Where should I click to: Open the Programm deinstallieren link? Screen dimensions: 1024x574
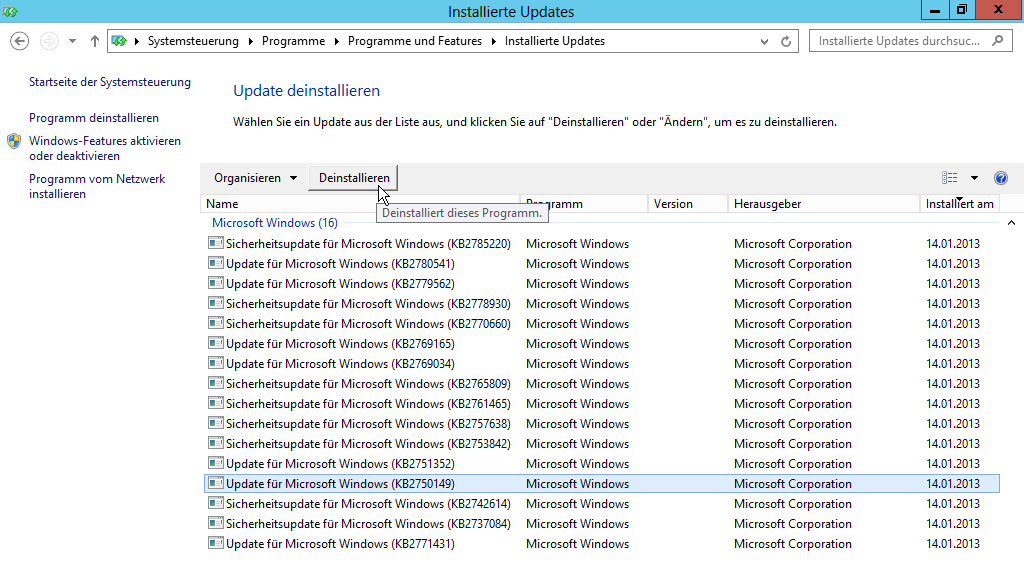[94, 118]
